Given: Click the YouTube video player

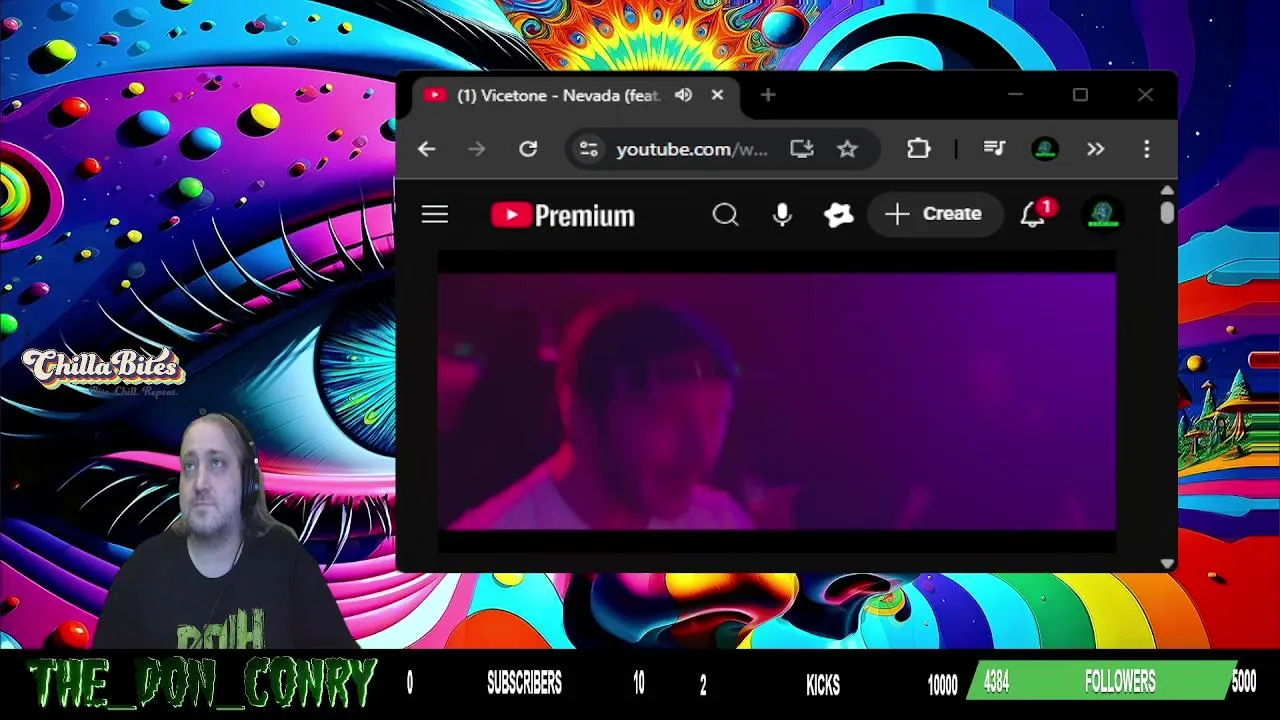Looking at the screenshot, I should pyautogui.click(x=777, y=401).
